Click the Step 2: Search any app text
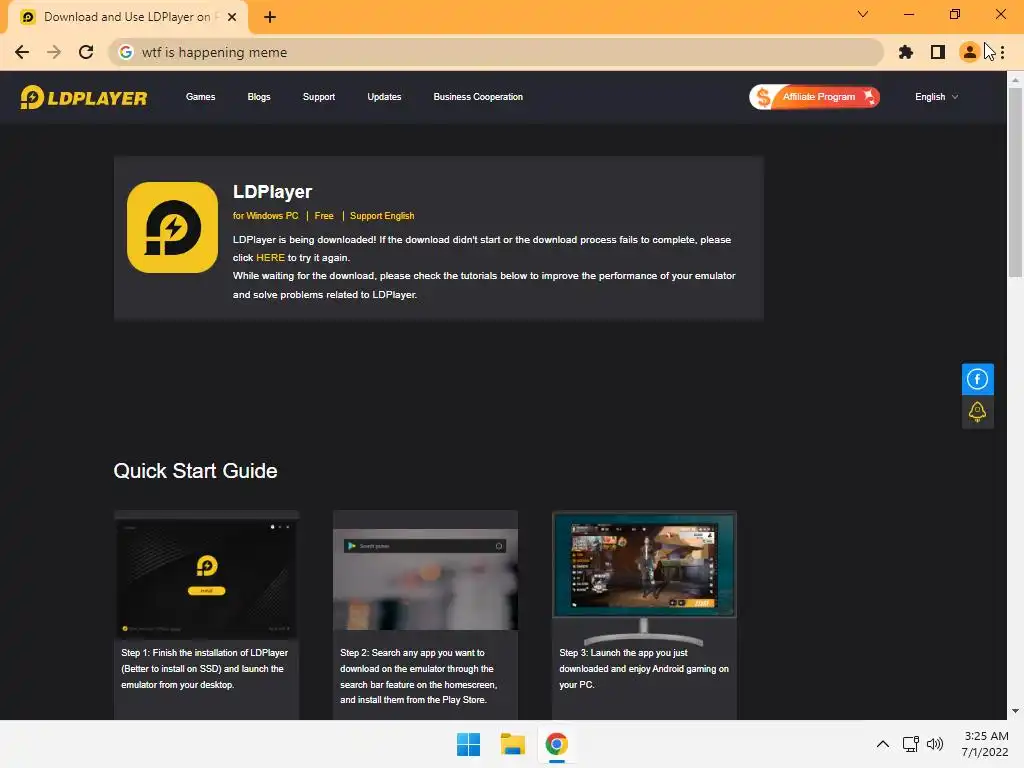The height and width of the screenshot is (768, 1024). click(x=419, y=676)
